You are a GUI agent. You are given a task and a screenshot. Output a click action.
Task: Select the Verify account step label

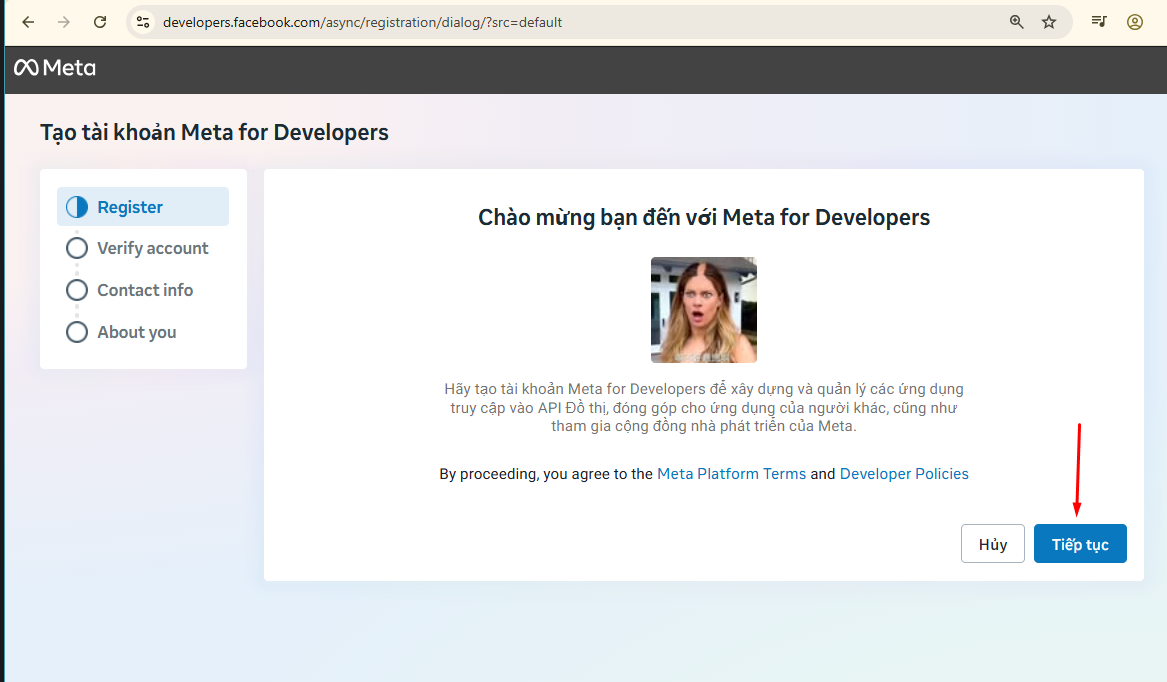(153, 248)
